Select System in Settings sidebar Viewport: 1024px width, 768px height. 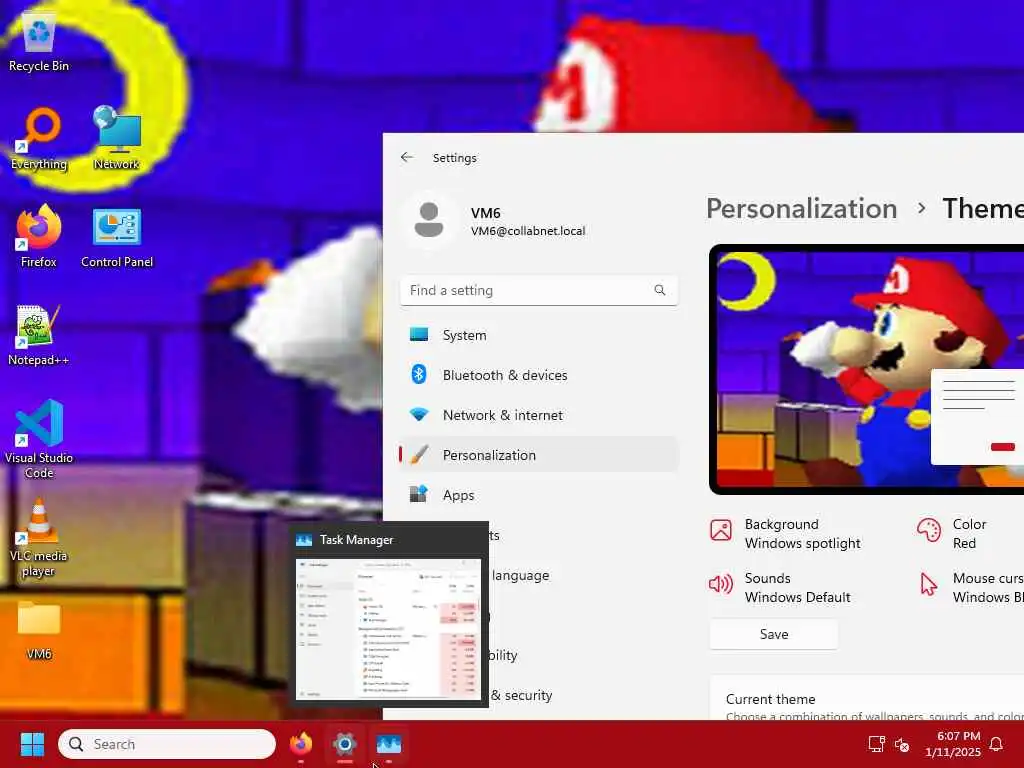pos(539,335)
